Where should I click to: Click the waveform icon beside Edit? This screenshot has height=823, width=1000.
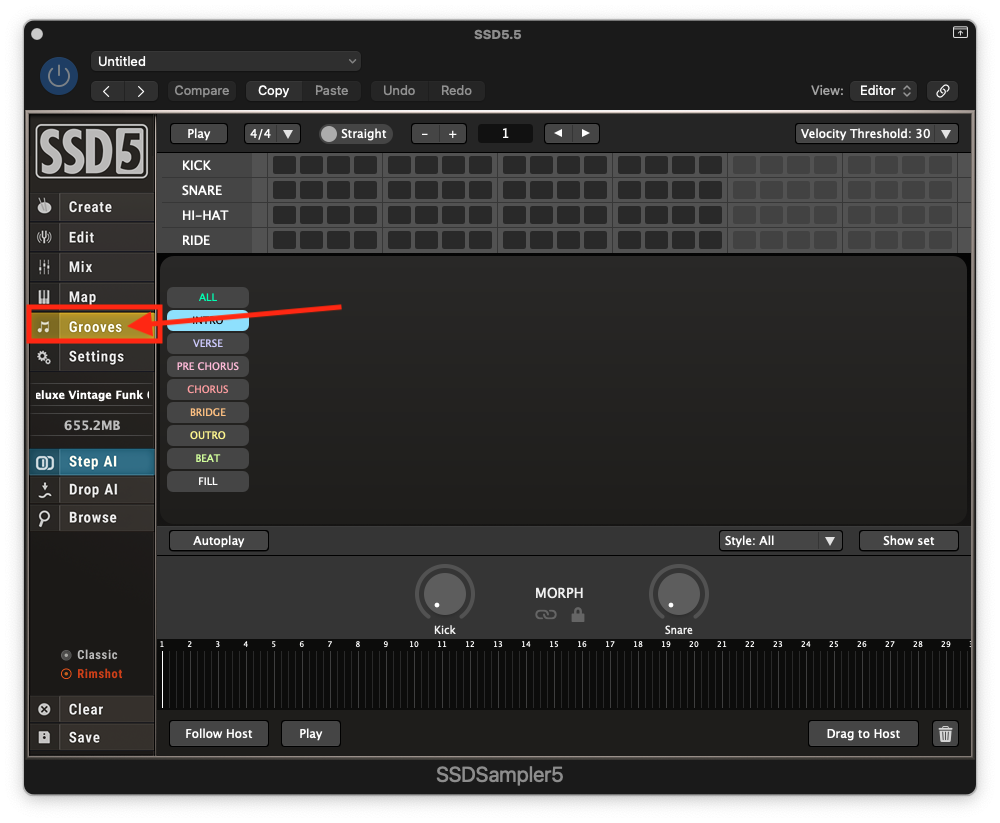click(44, 237)
